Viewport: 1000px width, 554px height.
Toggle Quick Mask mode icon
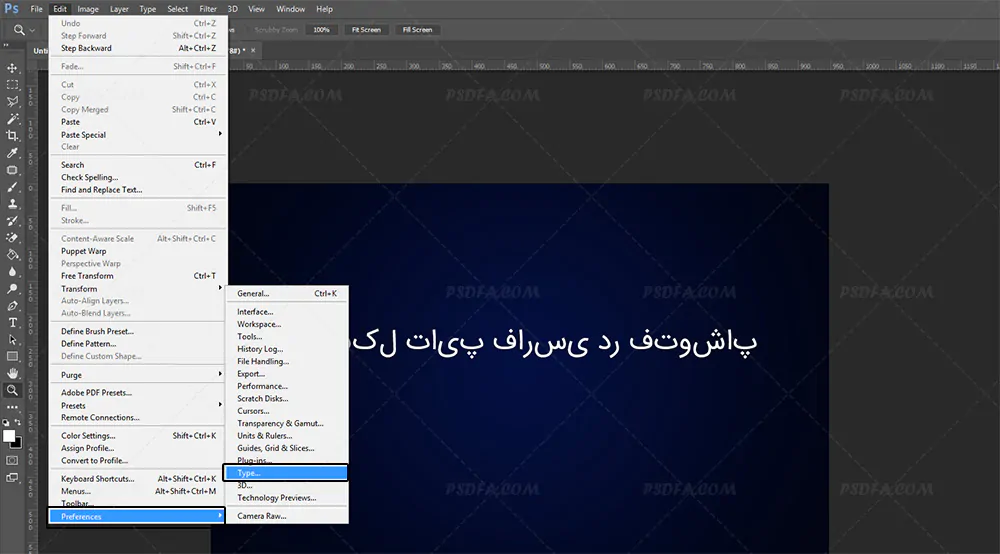point(12,460)
